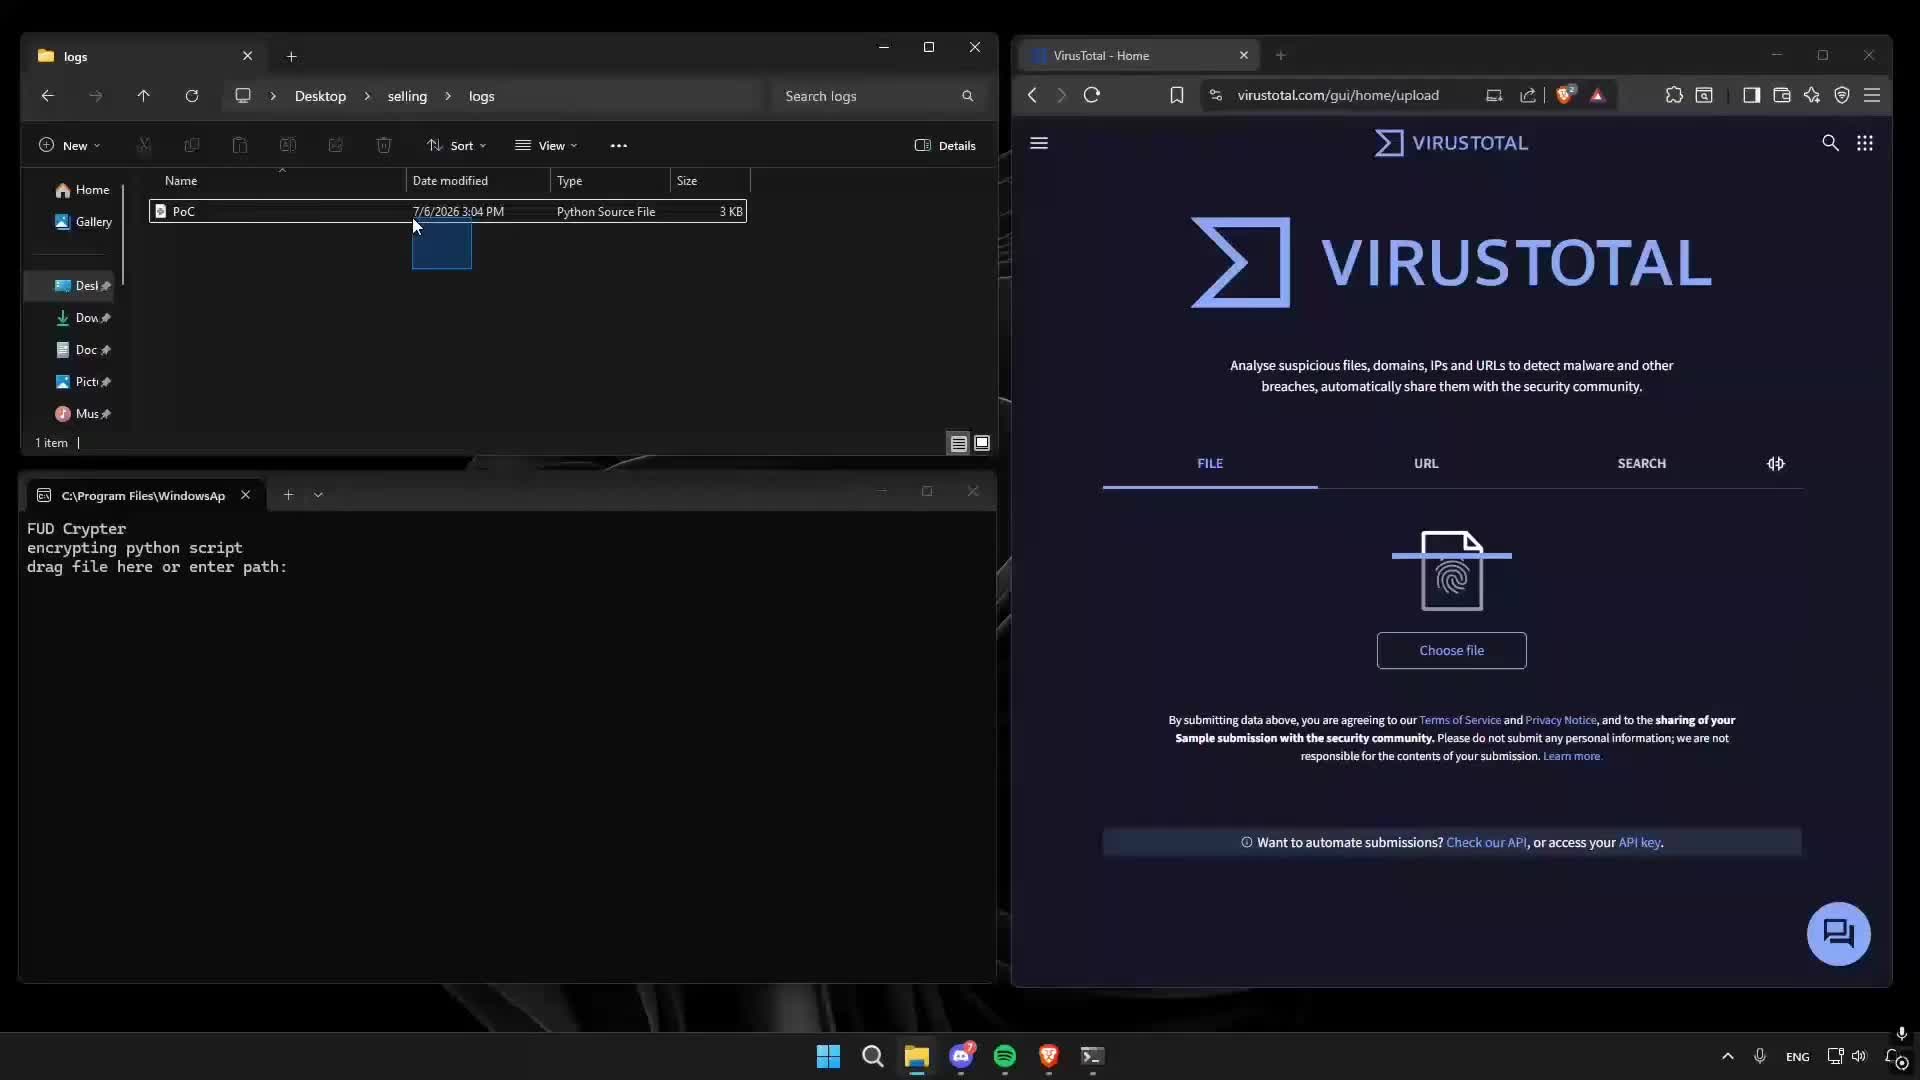The height and width of the screenshot is (1080, 1920).
Task: Open the API key link
Action: [x=1640, y=843]
